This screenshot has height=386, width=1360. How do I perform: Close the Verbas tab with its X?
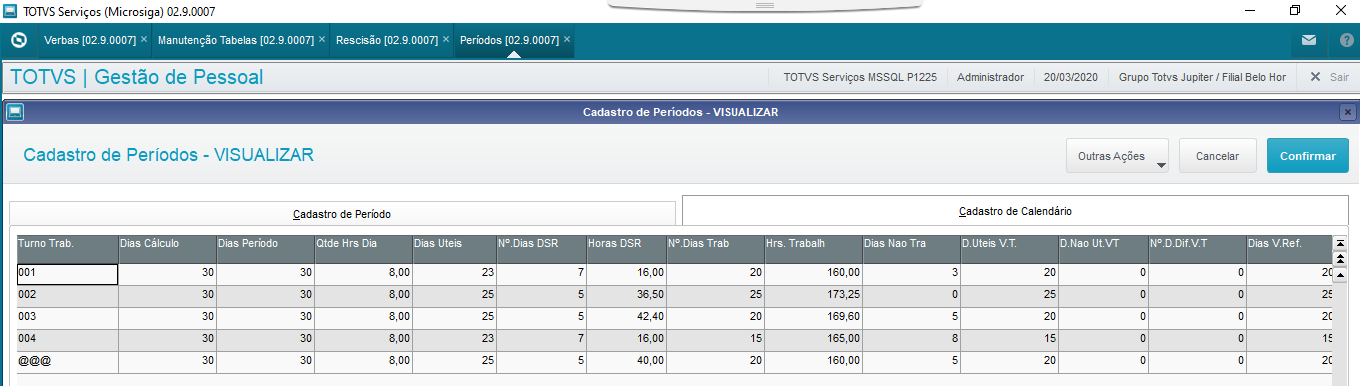[144, 40]
